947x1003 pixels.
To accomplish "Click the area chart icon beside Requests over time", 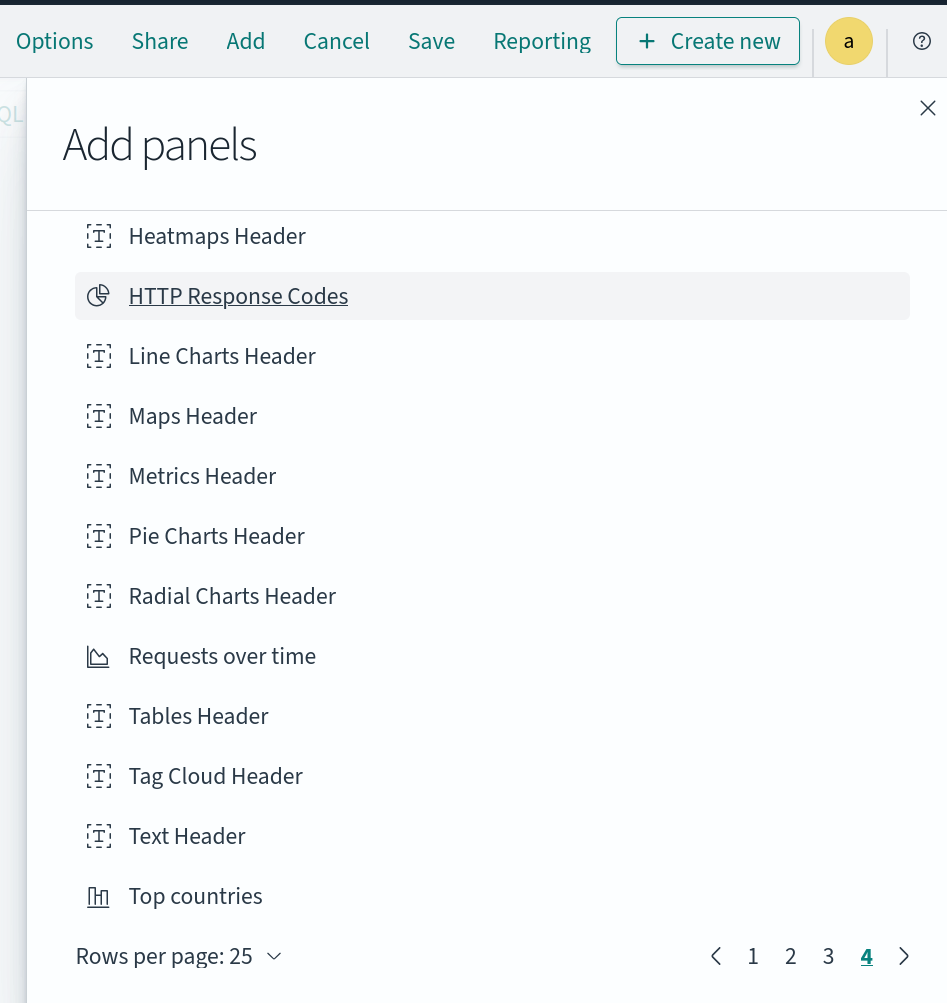I will click(98, 657).
